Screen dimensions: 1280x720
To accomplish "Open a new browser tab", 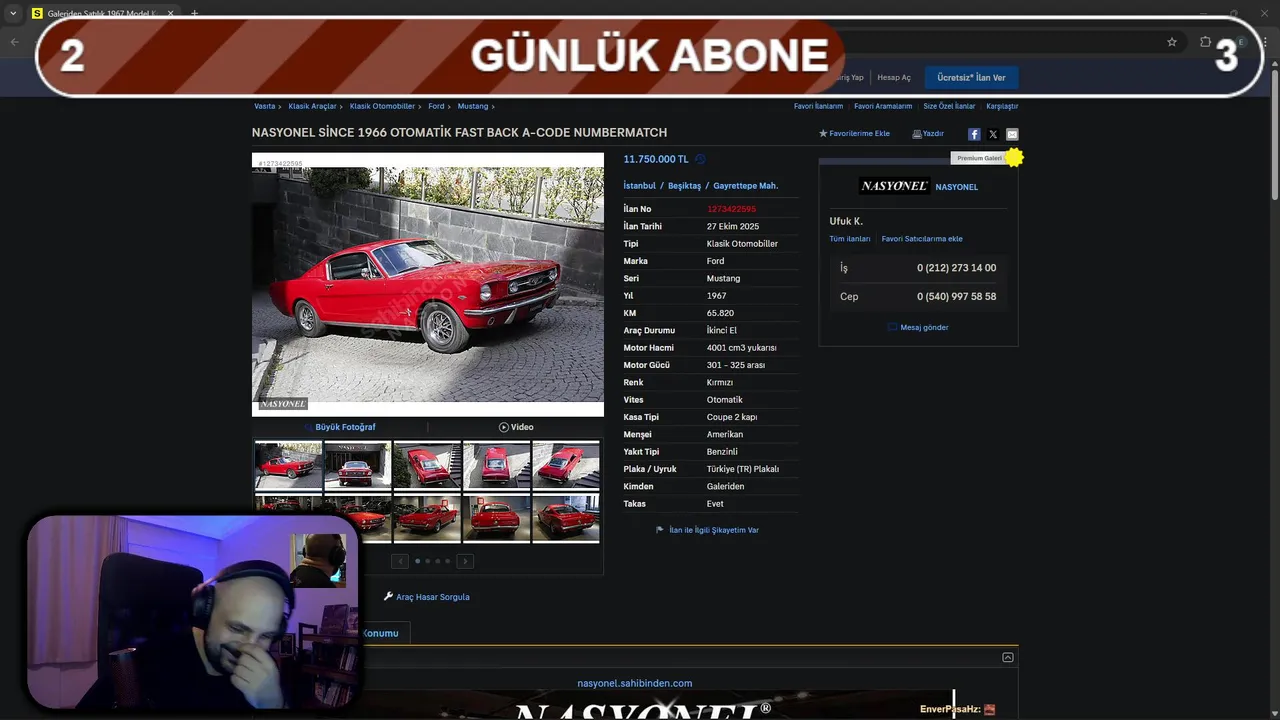I will pos(194,14).
